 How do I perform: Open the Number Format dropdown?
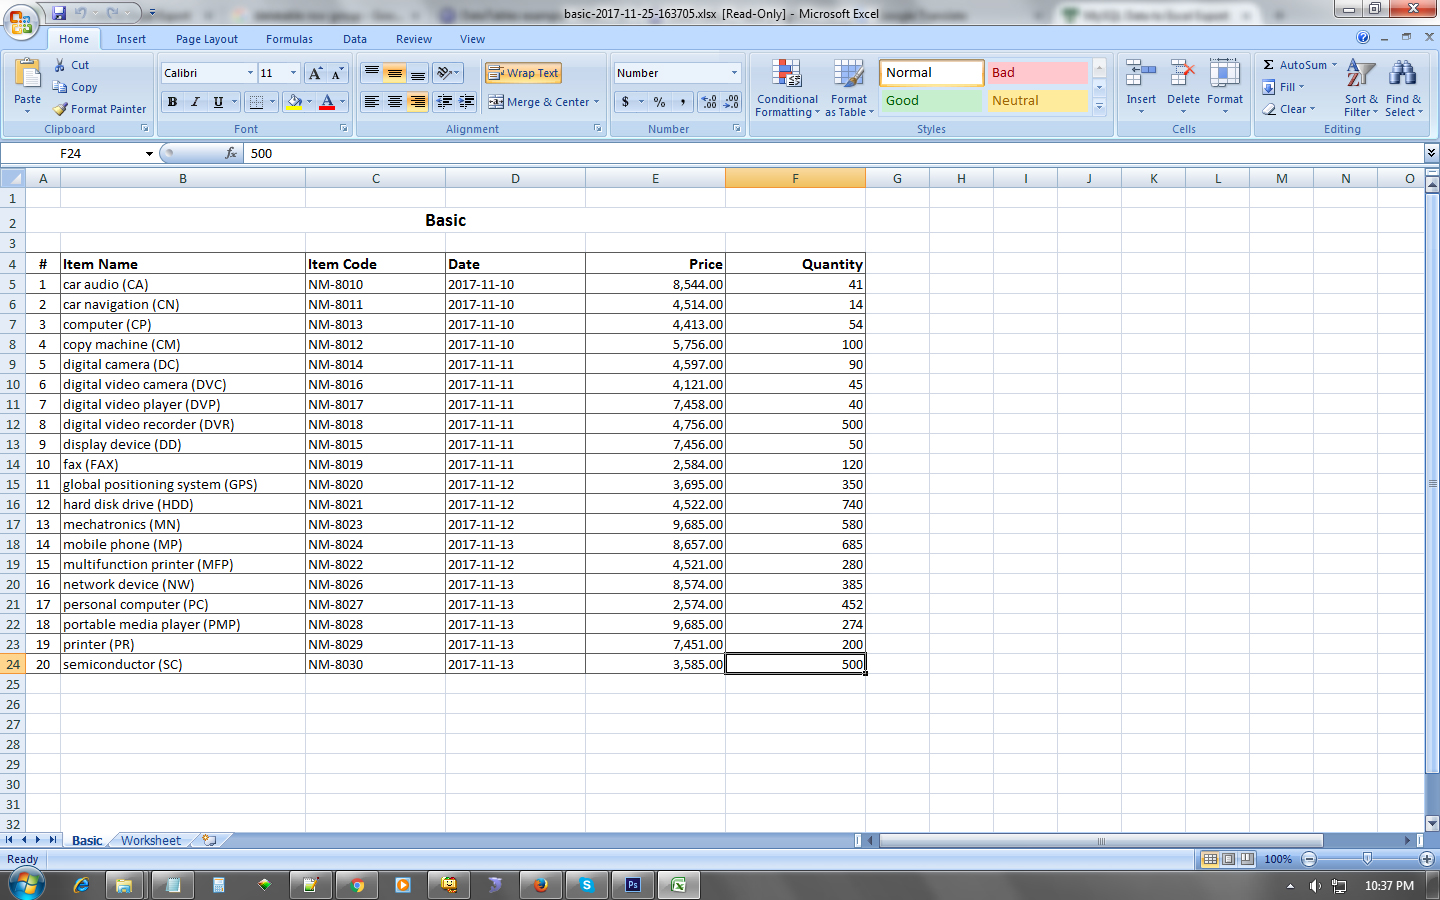676,72
